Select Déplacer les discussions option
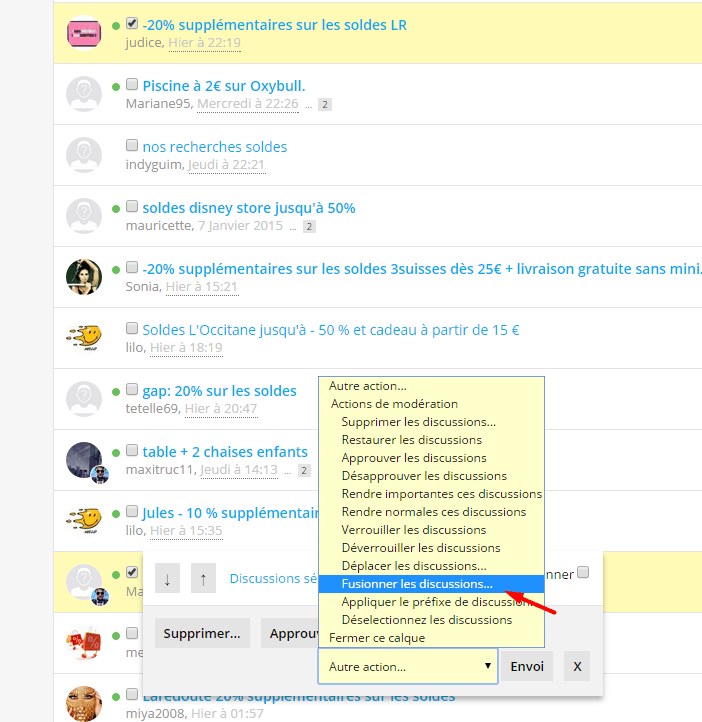 coord(431,566)
